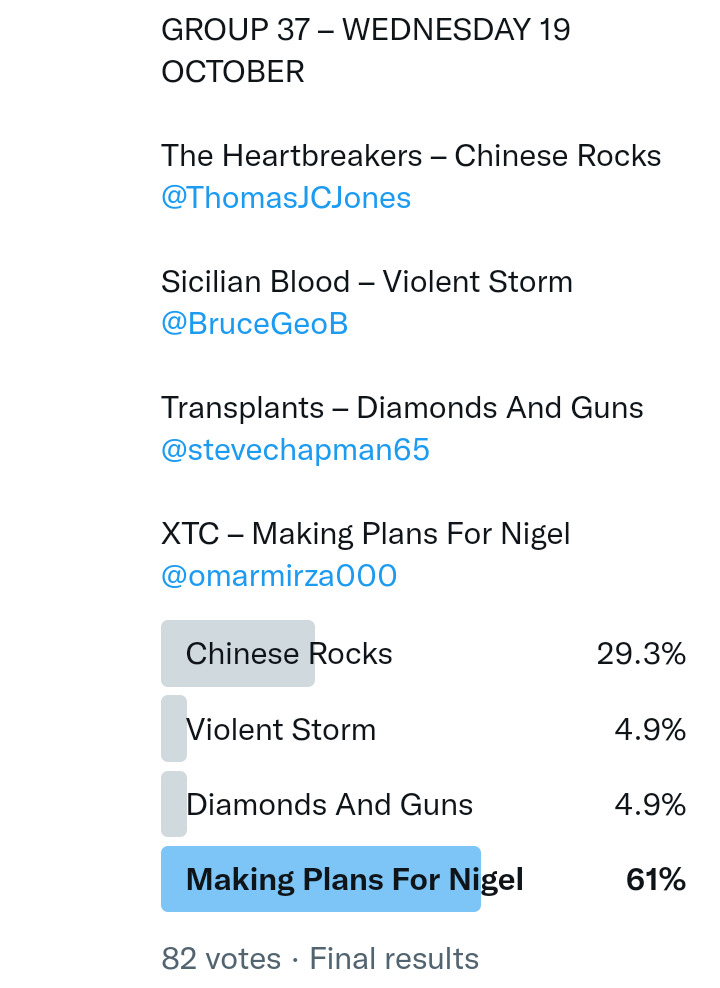Click the Transplants – Diamonds And Guns line
720x988 pixels.
(402, 408)
